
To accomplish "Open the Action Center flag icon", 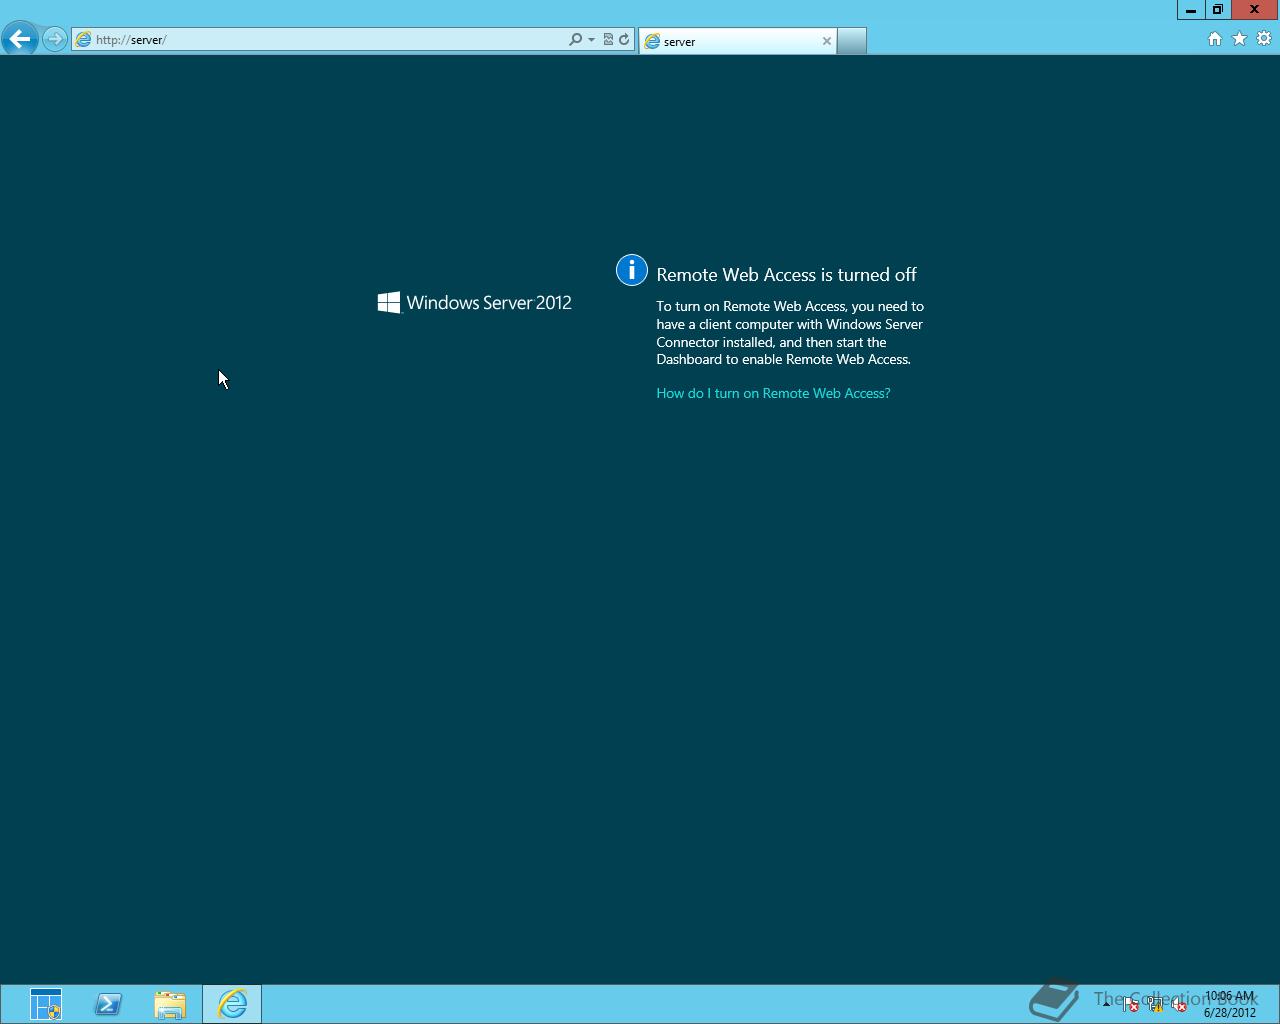I will [x=1131, y=1005].
